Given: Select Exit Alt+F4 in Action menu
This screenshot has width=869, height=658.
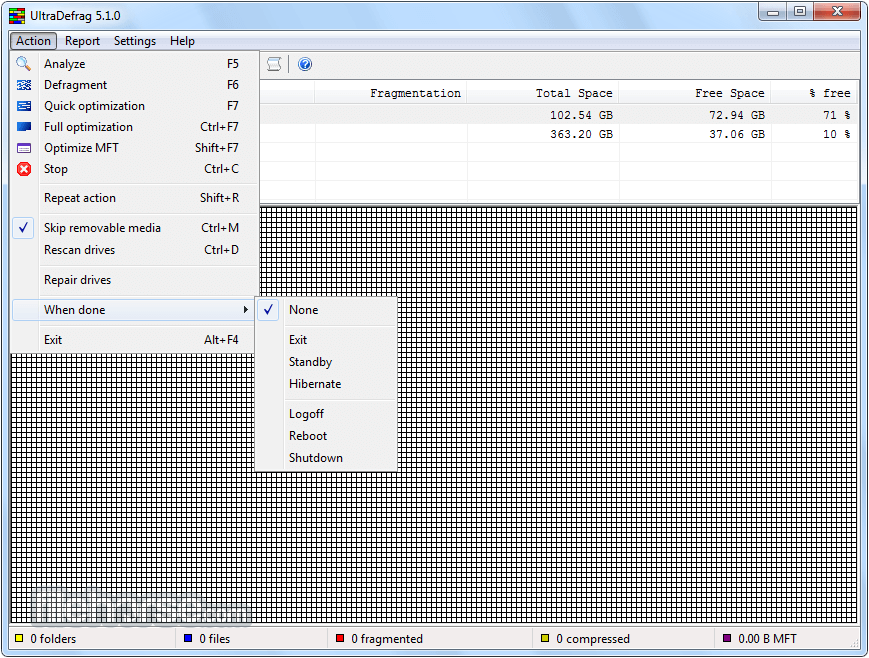Looking at the screenshot, I should coord(134,340).
